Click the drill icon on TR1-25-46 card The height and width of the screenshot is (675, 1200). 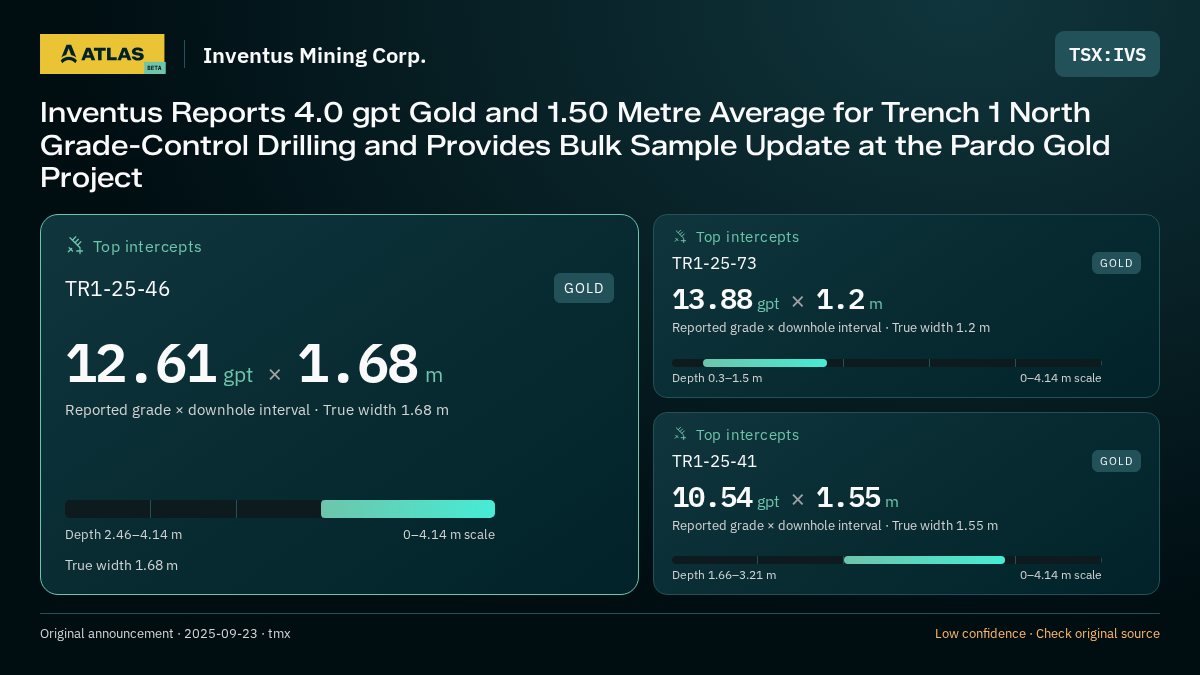point(75,246)
